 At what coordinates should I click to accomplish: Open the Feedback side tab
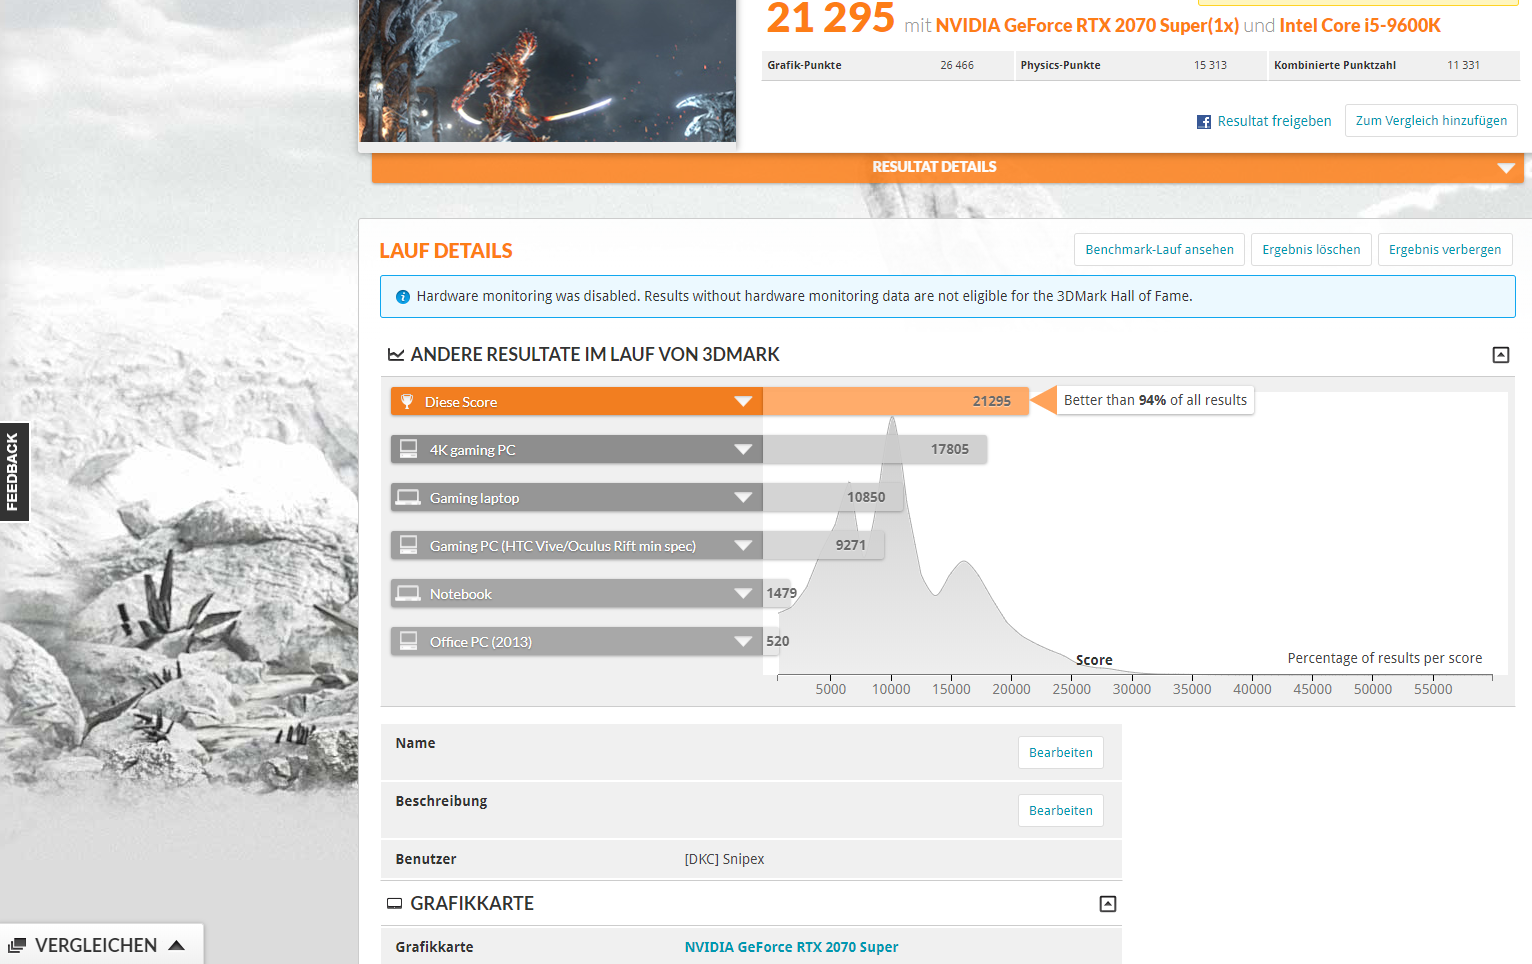click(14, 472)
